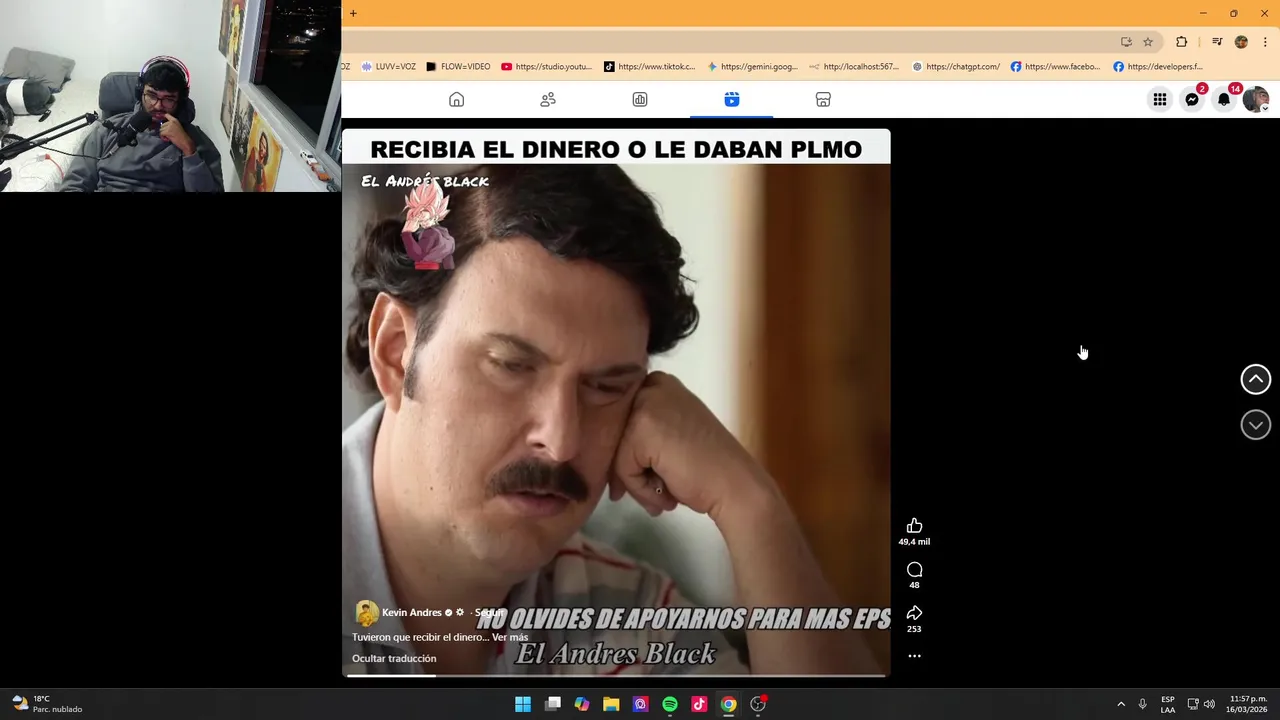Open Task View on the taskbar
This screenshot has height=720, width=1280.
pyautogui.click(x=553, y=704)
